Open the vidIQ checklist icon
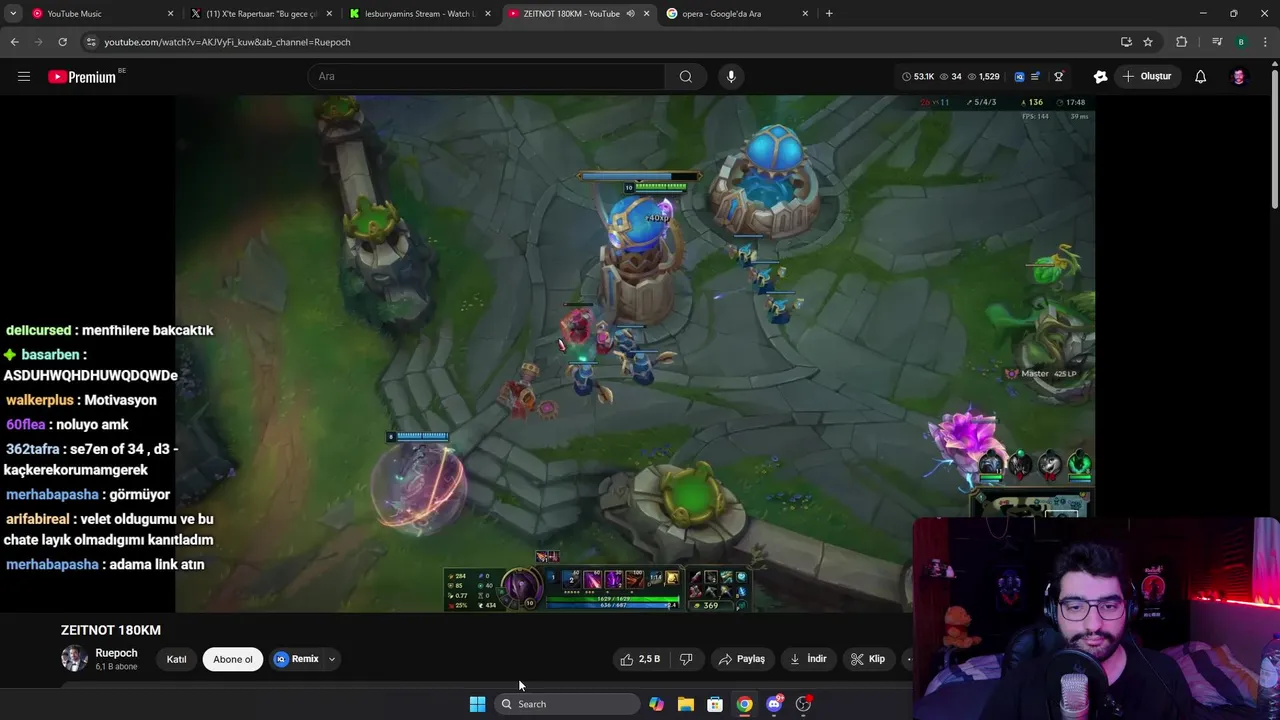This screenshot has width=1280, height=720. (x=1035, y=76)
